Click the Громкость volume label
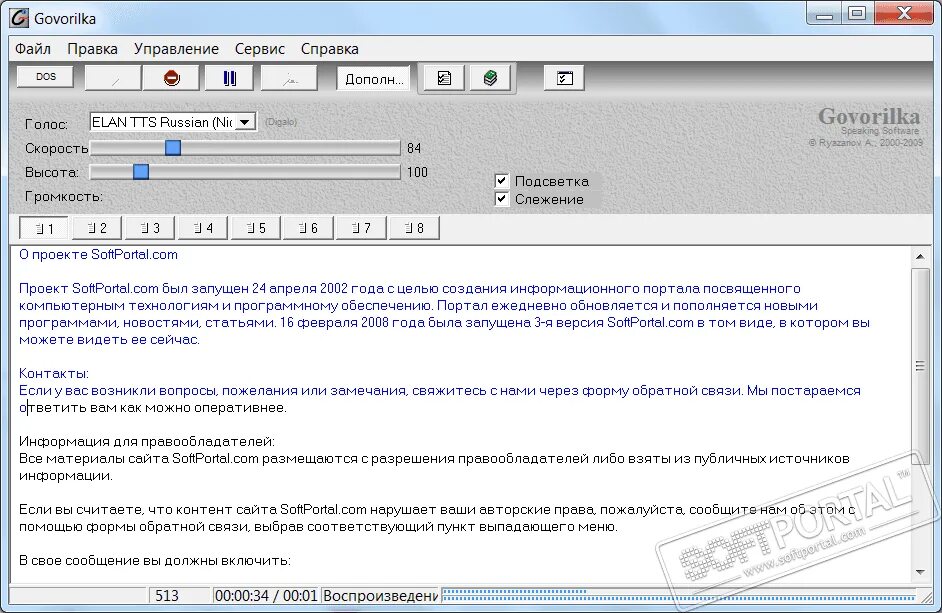This screenshot has height=613, width=942. 64,197
